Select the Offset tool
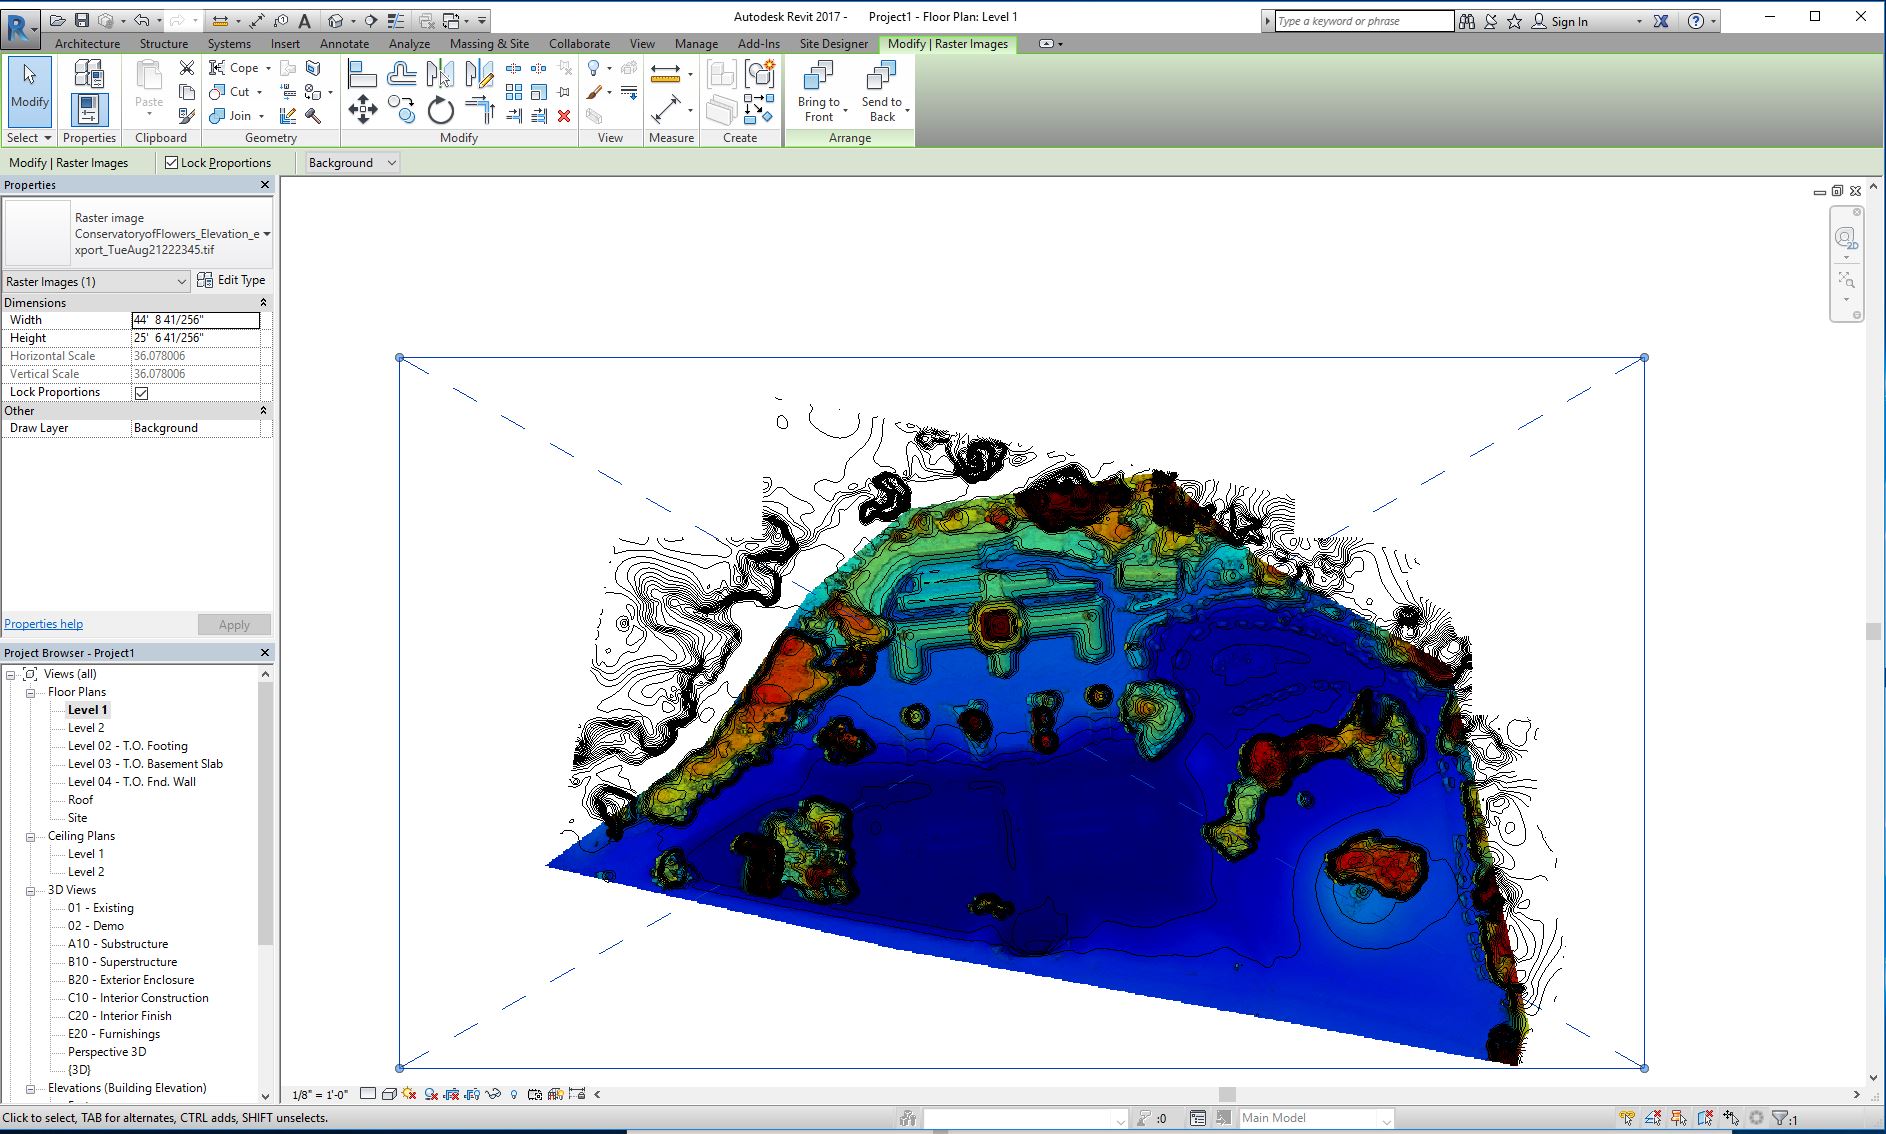Viewport: 1886px width, 1134px height. pyautogui.click(x=402, y=73)
